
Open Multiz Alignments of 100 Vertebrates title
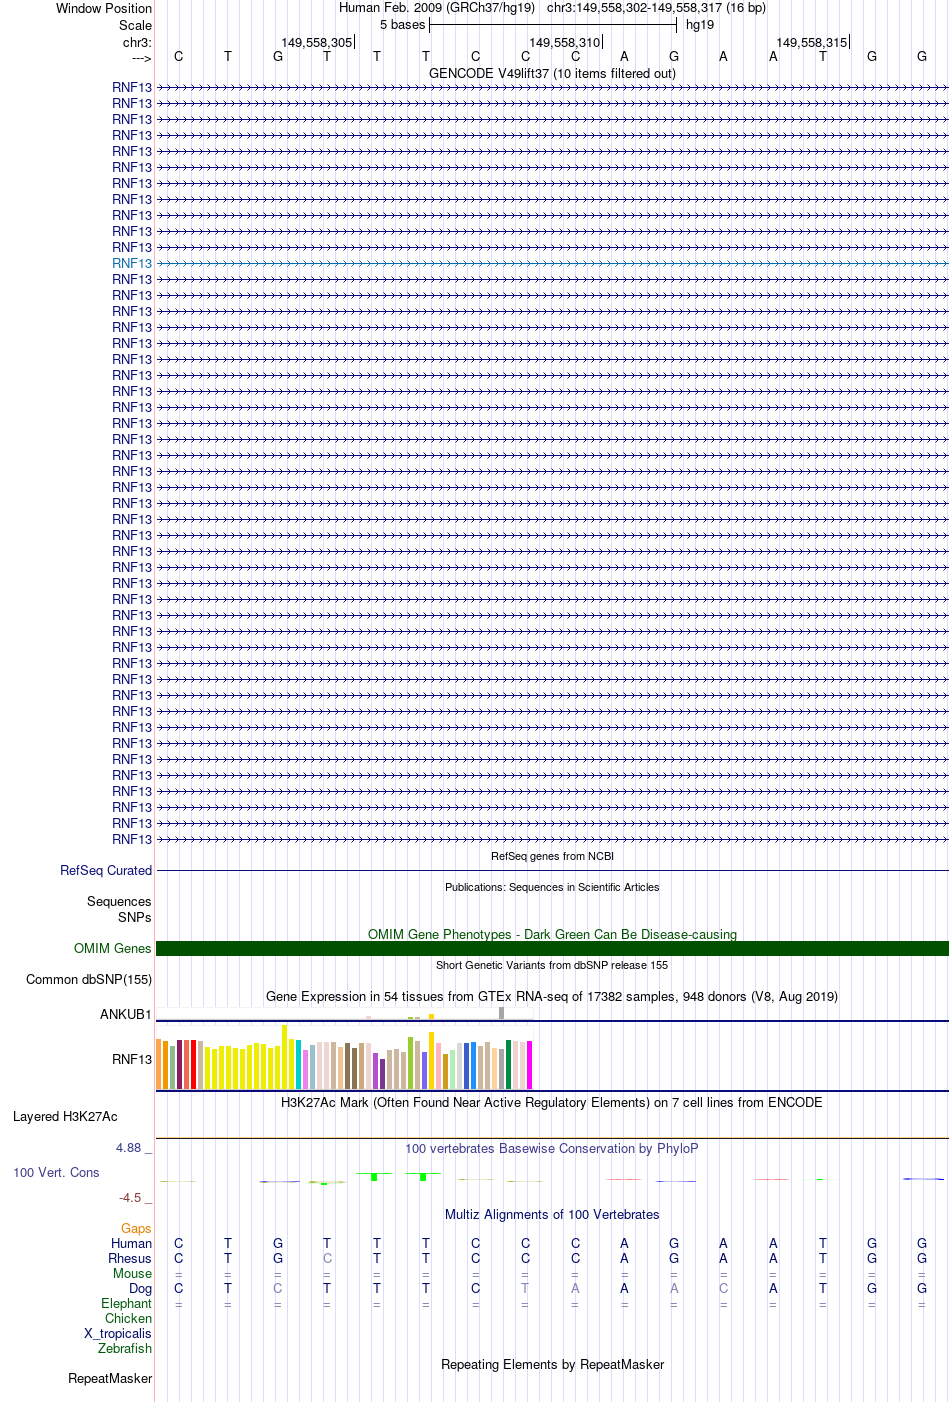tap(552, 1214)
